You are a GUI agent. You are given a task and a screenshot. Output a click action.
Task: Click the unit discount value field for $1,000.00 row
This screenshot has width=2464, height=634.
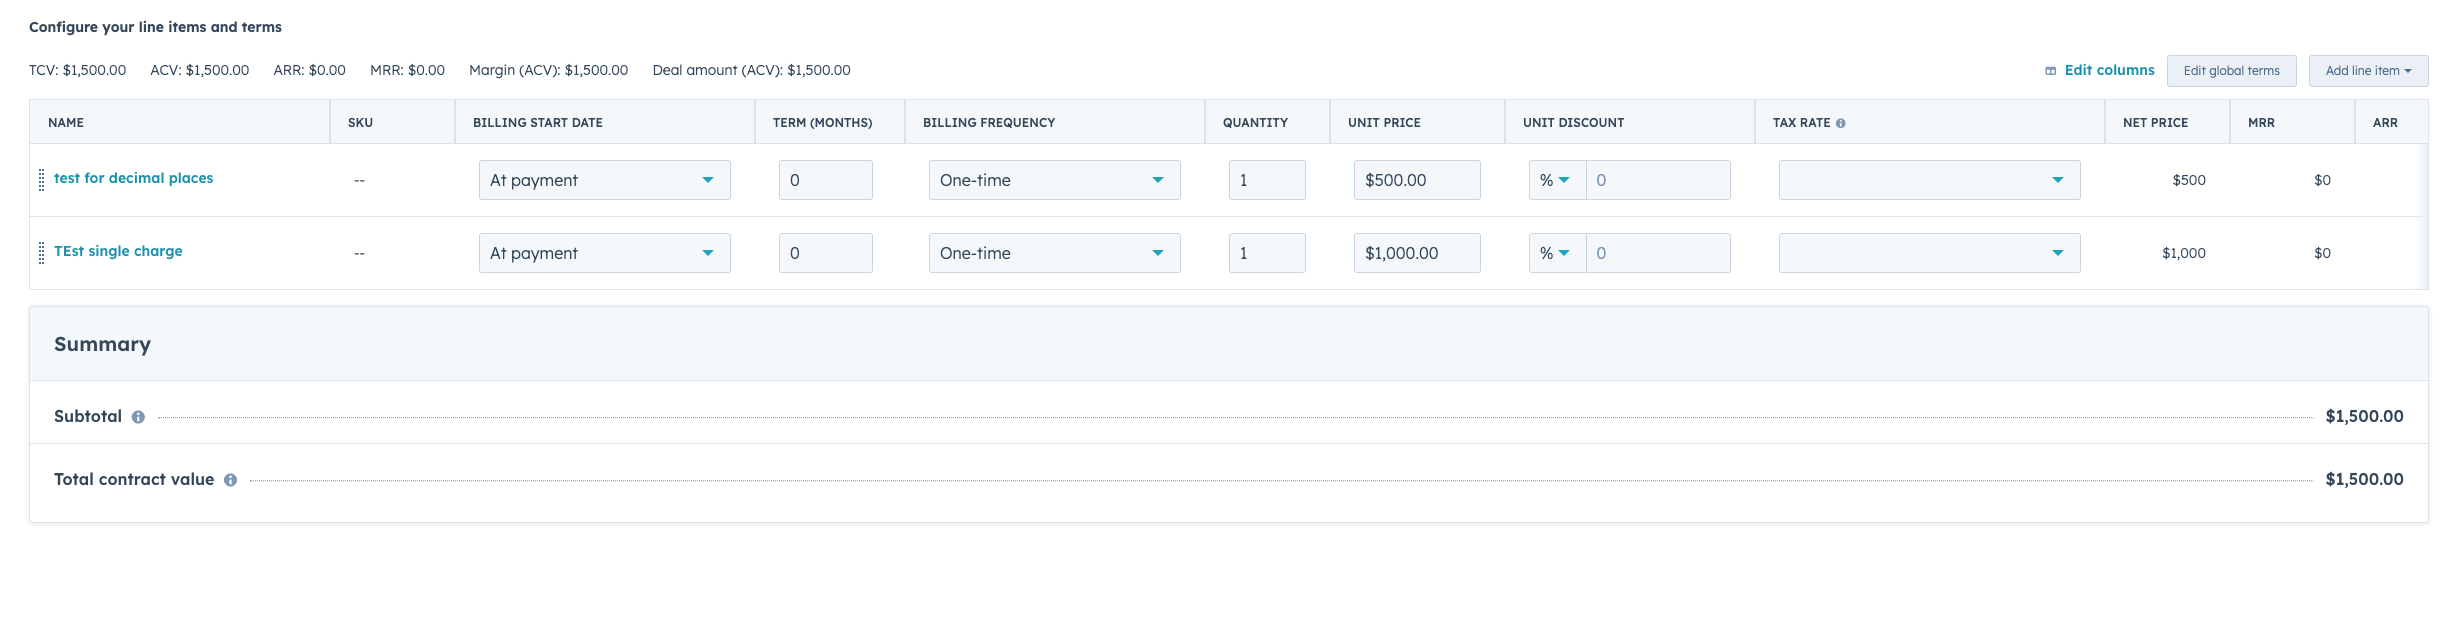[1657, 253]
